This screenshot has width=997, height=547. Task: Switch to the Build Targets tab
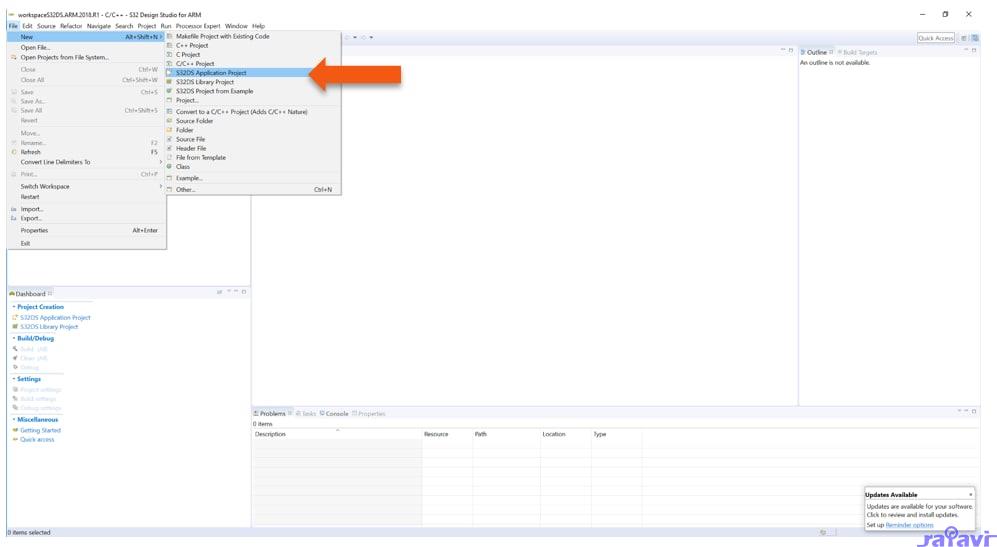859,52
